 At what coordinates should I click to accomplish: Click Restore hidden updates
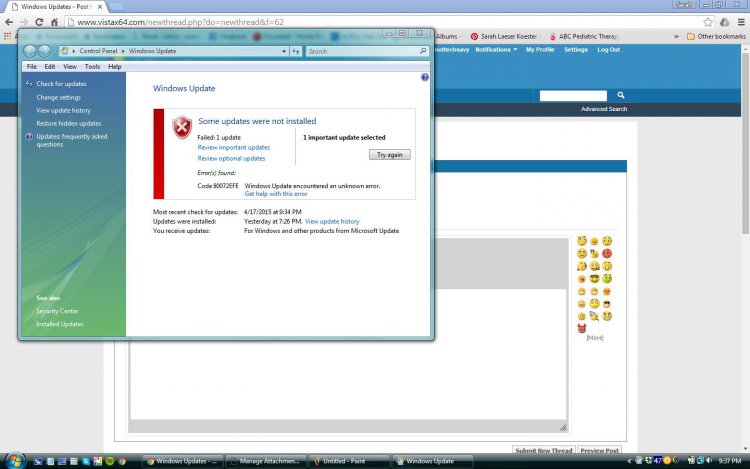(68, 123)
